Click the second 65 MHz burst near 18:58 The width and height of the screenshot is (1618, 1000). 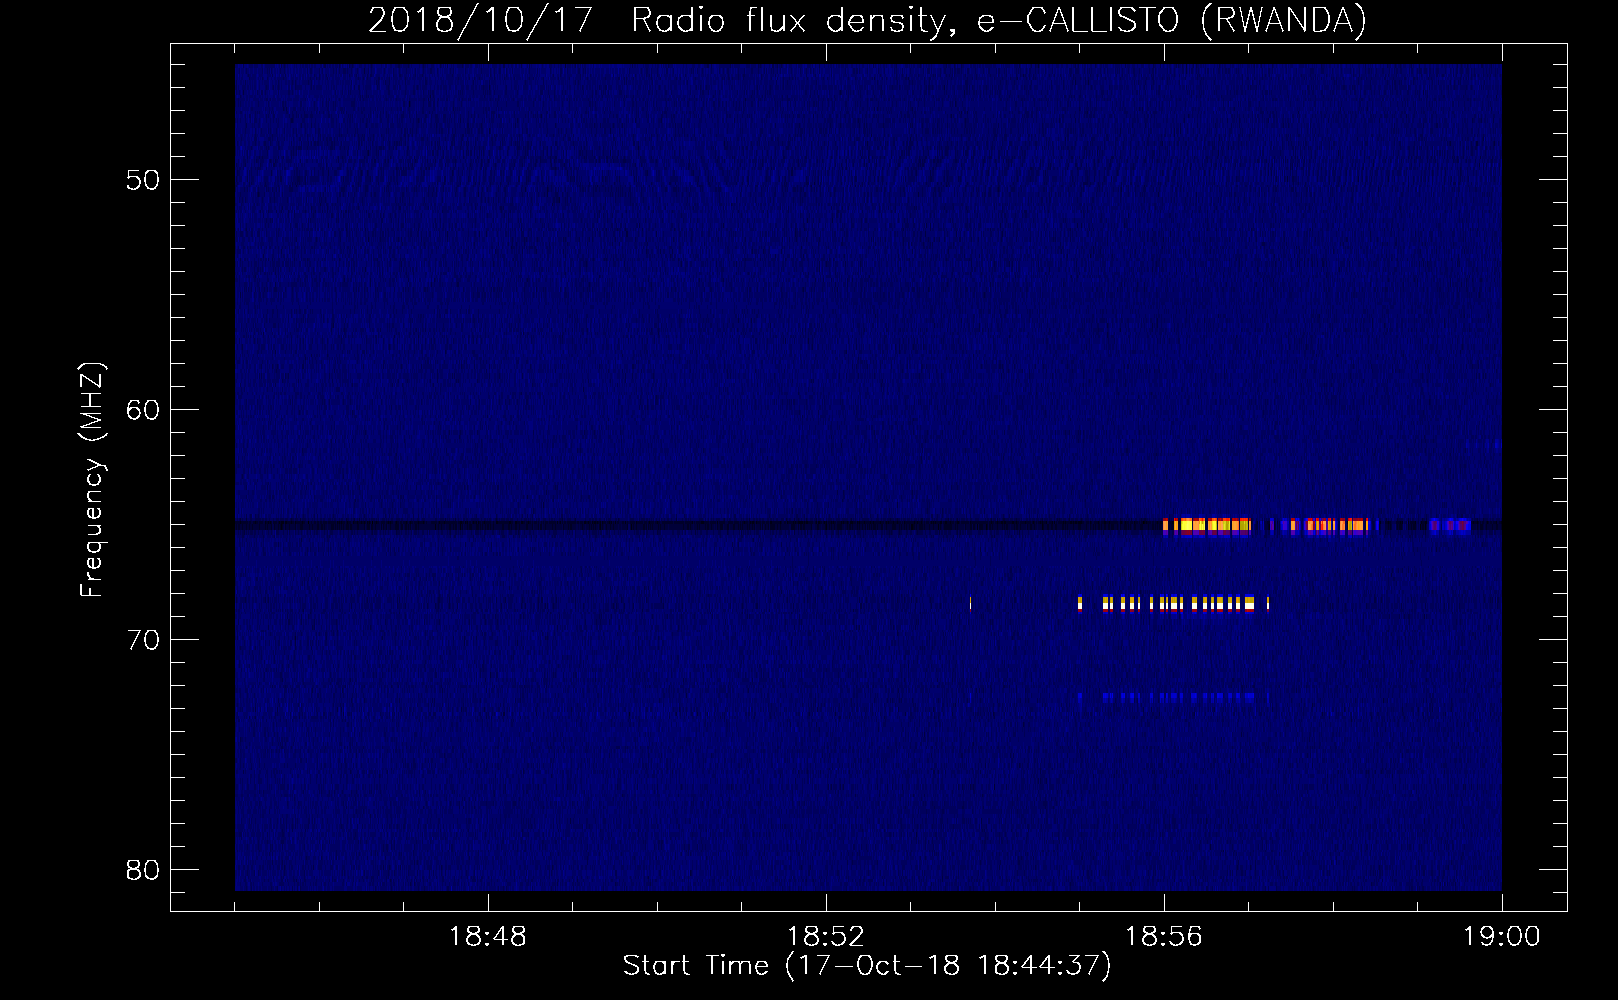(1329, 525)
